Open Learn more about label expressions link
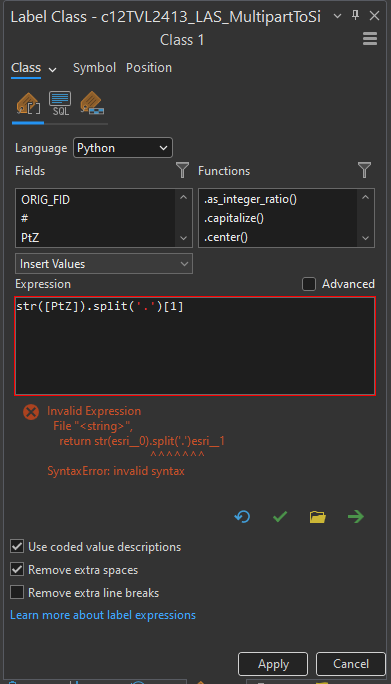 (x=103, y=615)
